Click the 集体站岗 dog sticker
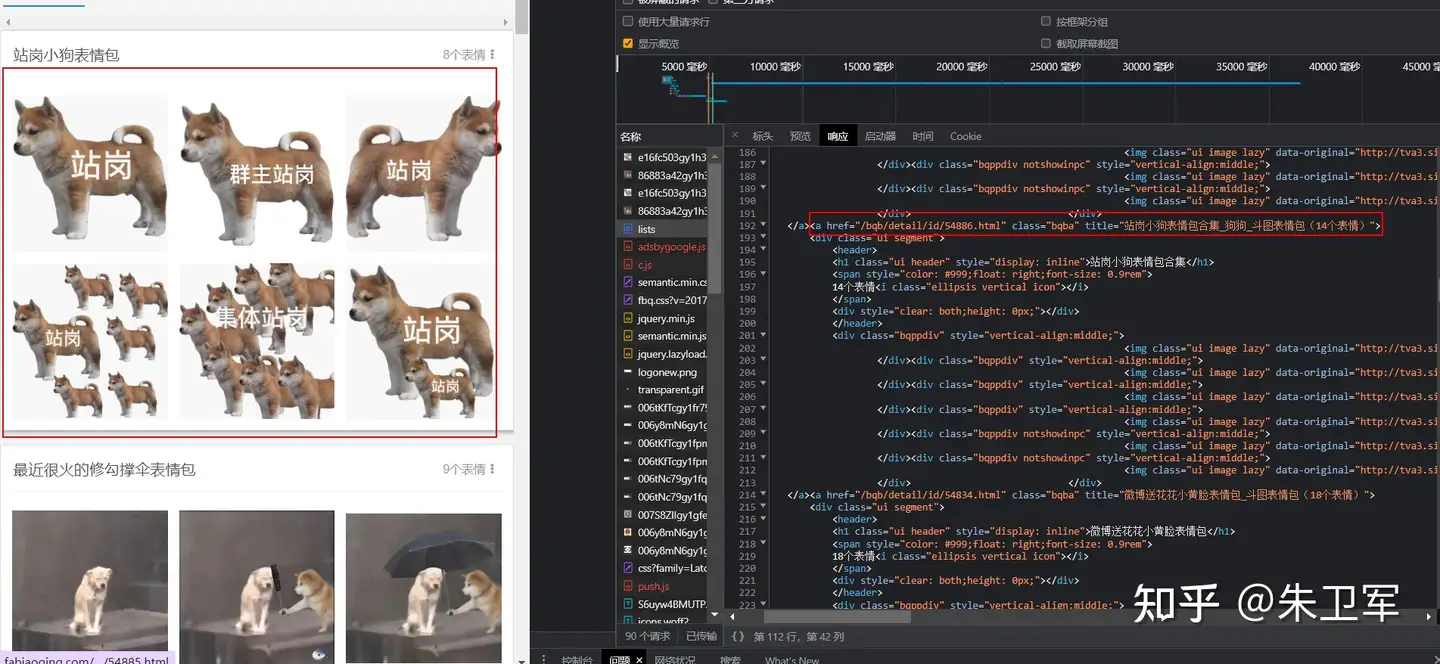Viewport: 1440px width, 664px height. pos(257,341)
